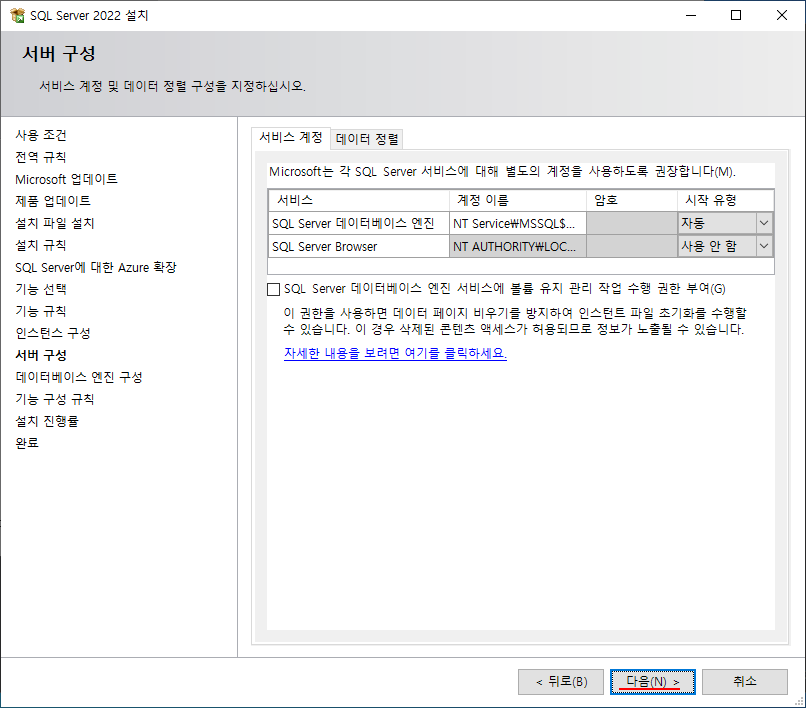The height and width of the screenshot is (708, 806).
Task: Click the 기능 규칙 step in sidebar
Action: (x=41, y=311)
